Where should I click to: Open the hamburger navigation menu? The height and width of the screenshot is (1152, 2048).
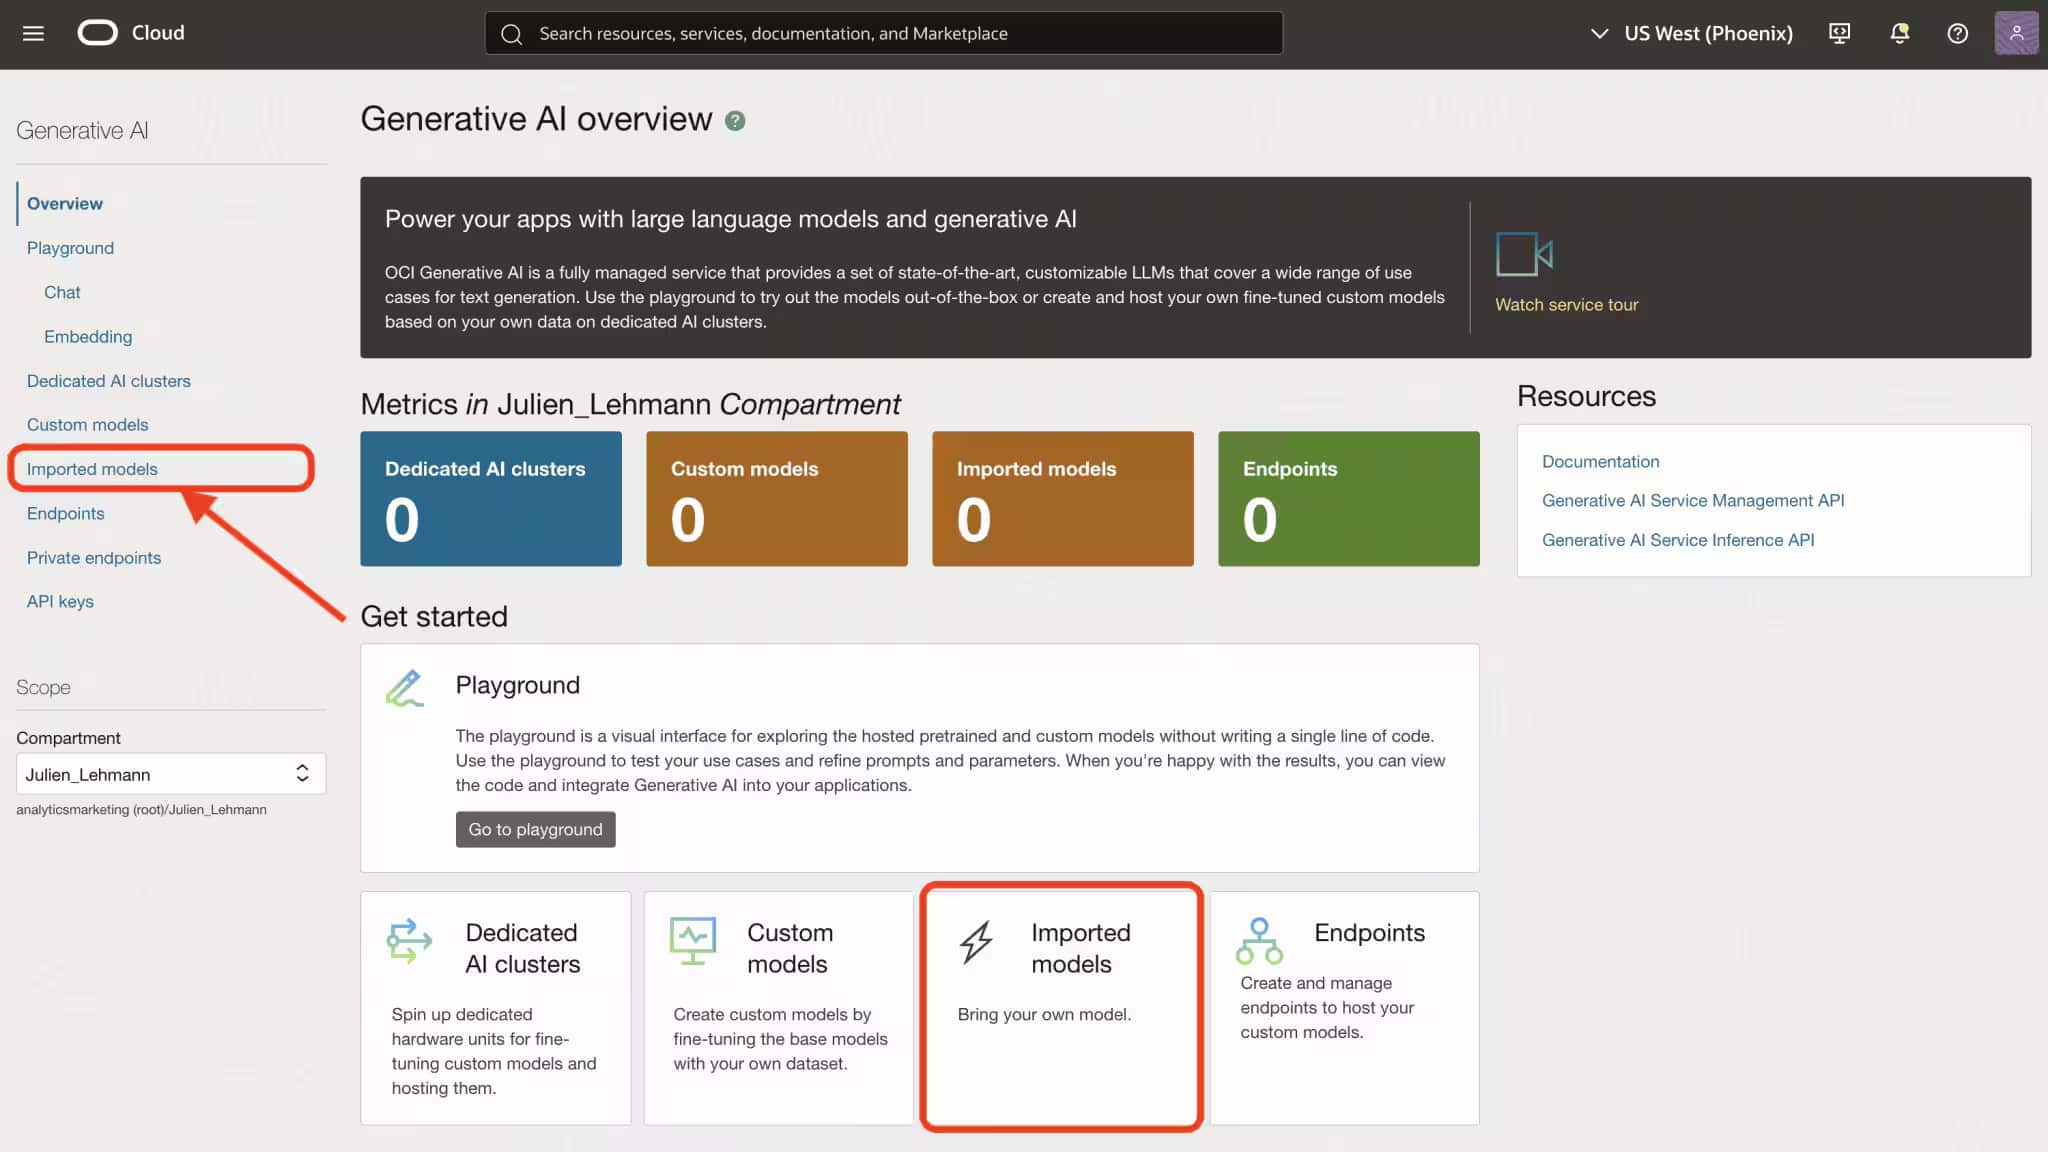click(x=33, y=33)
